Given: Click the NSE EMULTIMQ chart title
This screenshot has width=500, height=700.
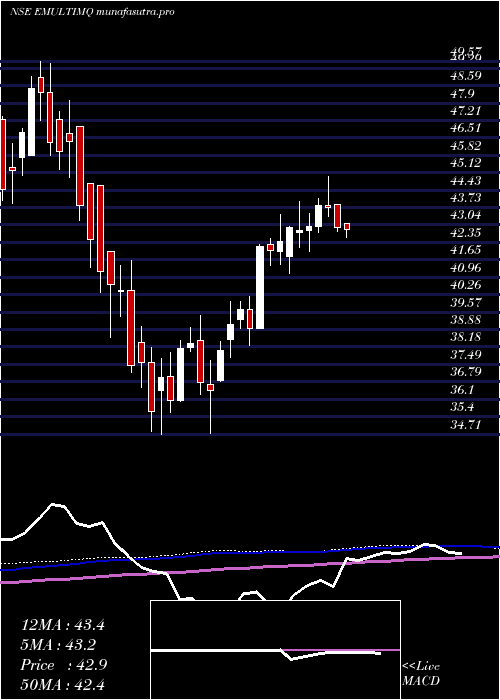Looking at the screenshot, I should (92, 12).
